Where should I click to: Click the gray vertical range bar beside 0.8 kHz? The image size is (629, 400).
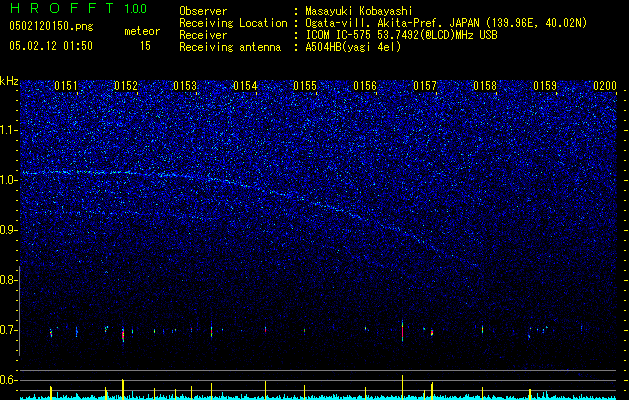pyautogui.click(x=19, y=310)
